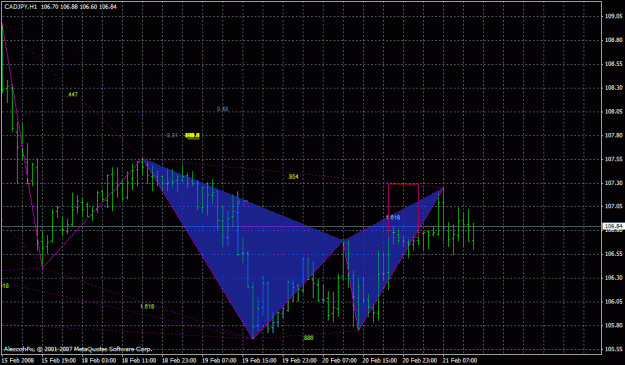Click the .886 ratio label near the bottom

[308, 338]
